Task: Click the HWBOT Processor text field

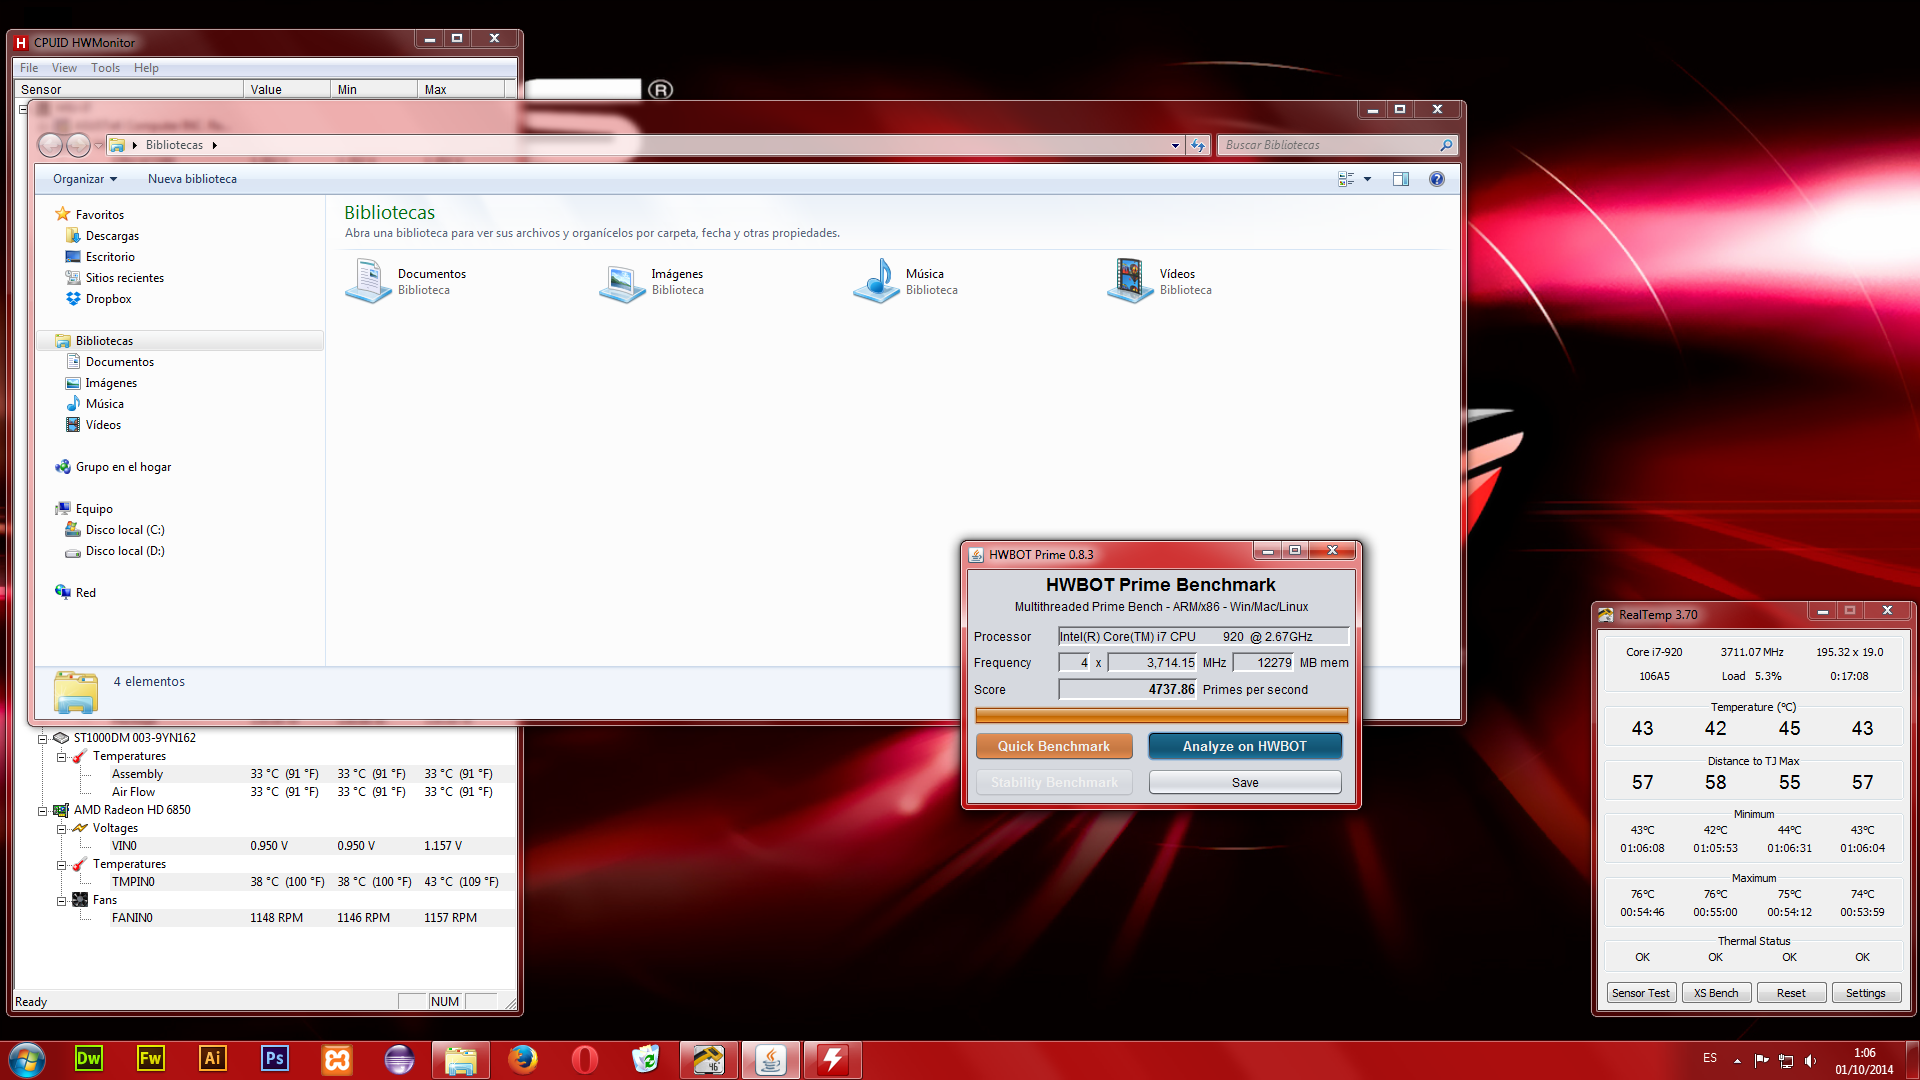Action: coord(1204,636)
